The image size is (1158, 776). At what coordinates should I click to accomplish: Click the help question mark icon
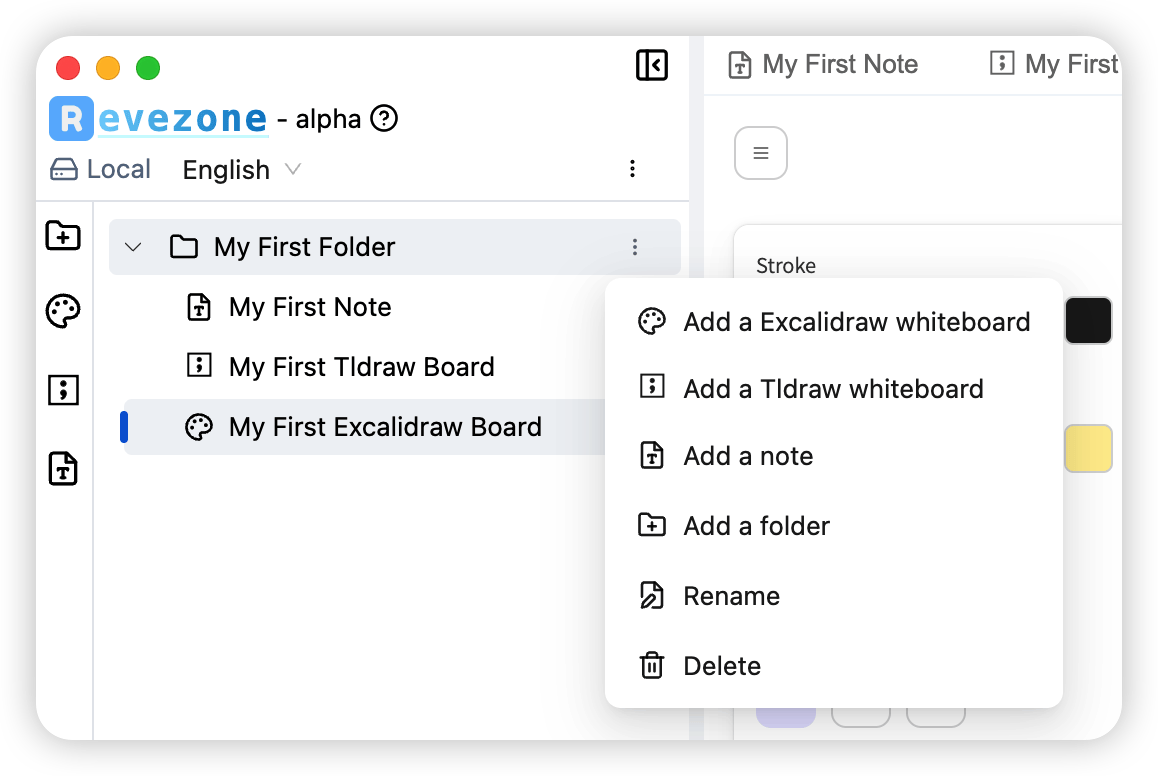point(384,119)
